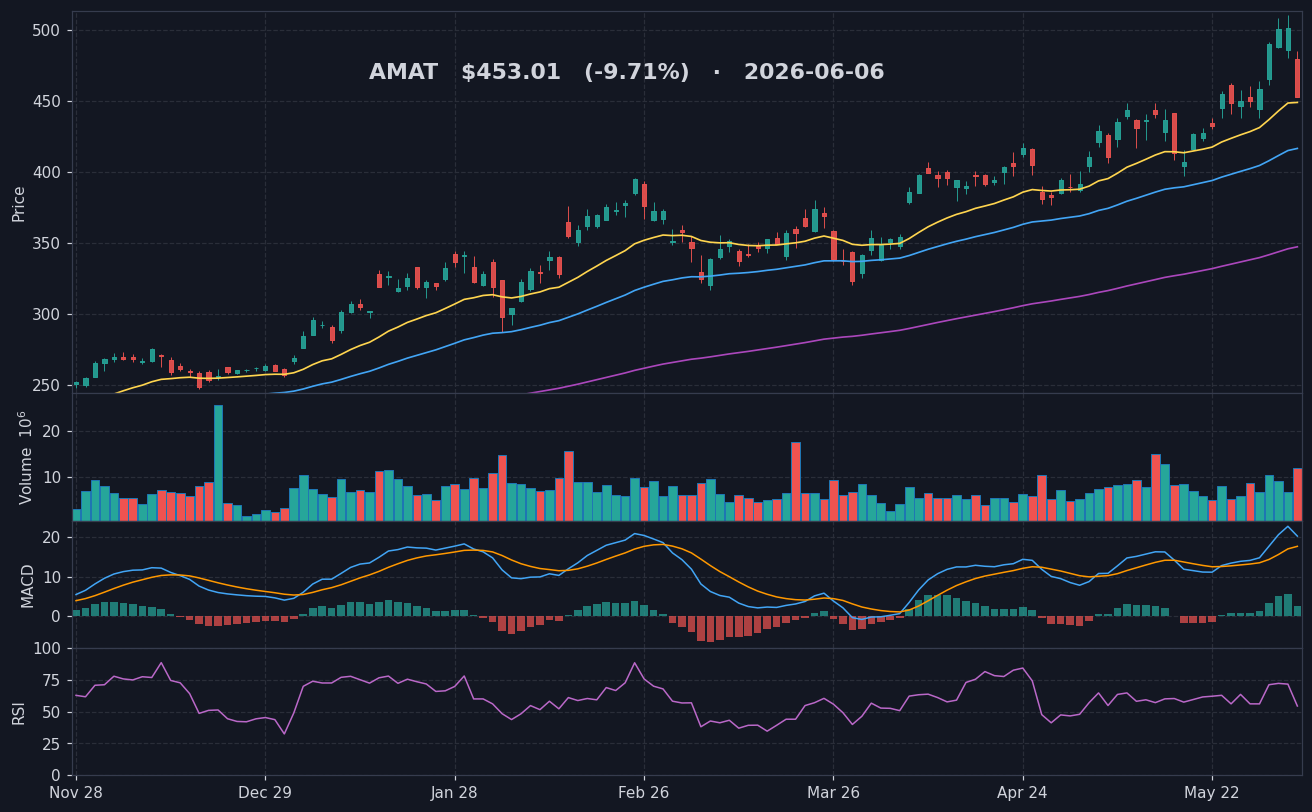Click the Nov 28 date label

coord(76,792)
